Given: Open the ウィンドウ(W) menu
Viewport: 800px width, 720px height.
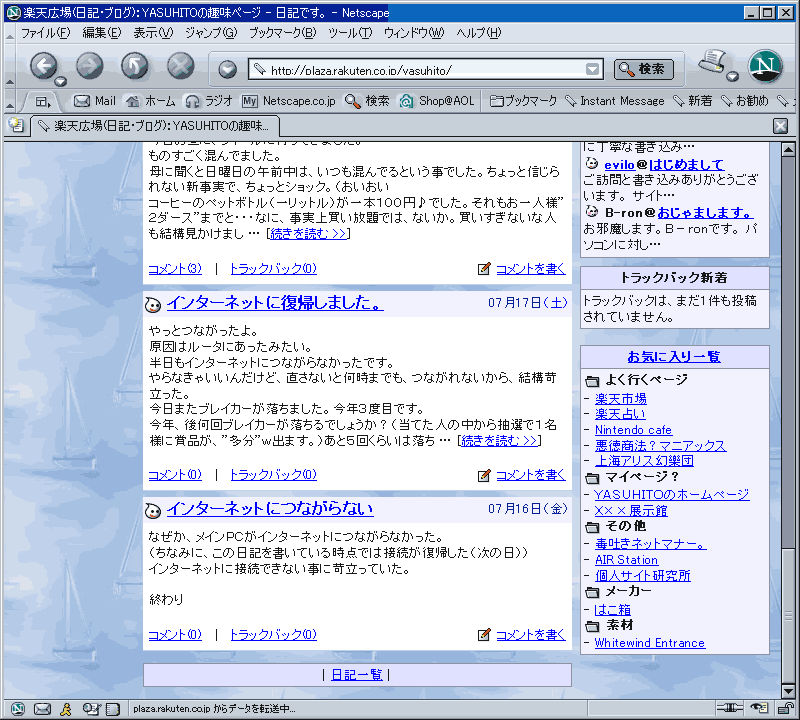Looking at the screenshot, I should coord(414,33).
